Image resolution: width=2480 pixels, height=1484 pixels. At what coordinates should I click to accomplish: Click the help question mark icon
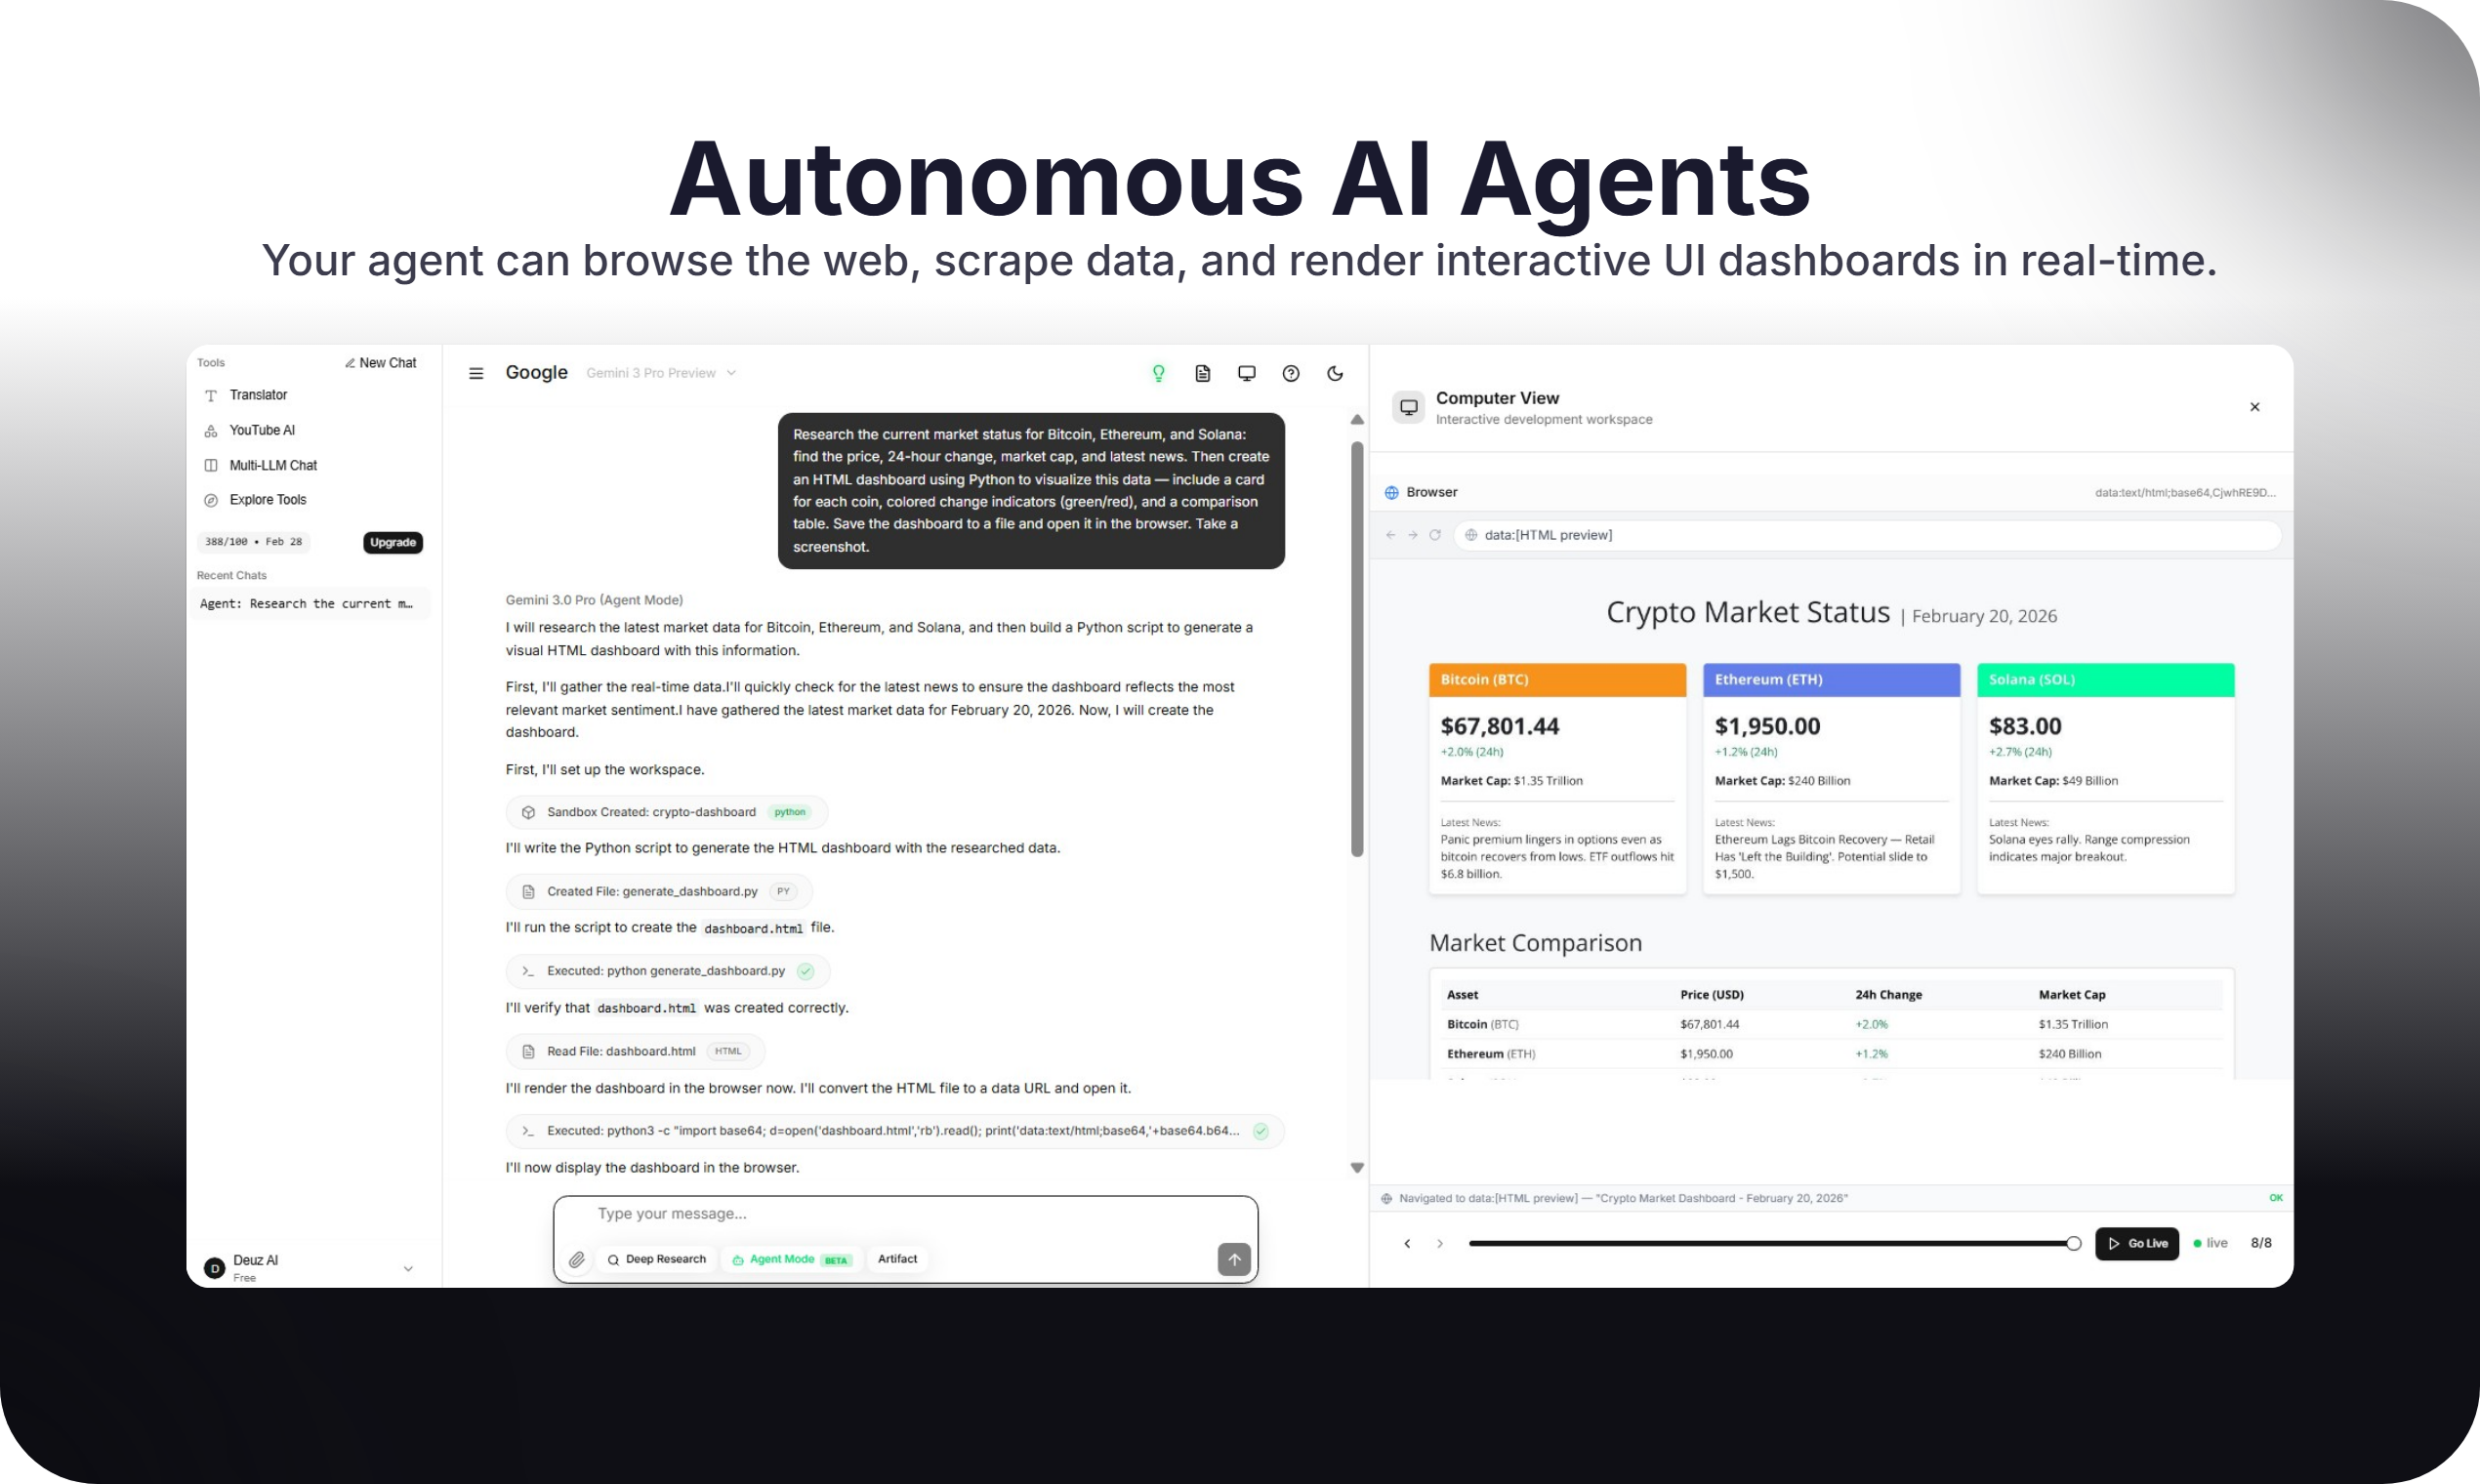click(1291, 373)
